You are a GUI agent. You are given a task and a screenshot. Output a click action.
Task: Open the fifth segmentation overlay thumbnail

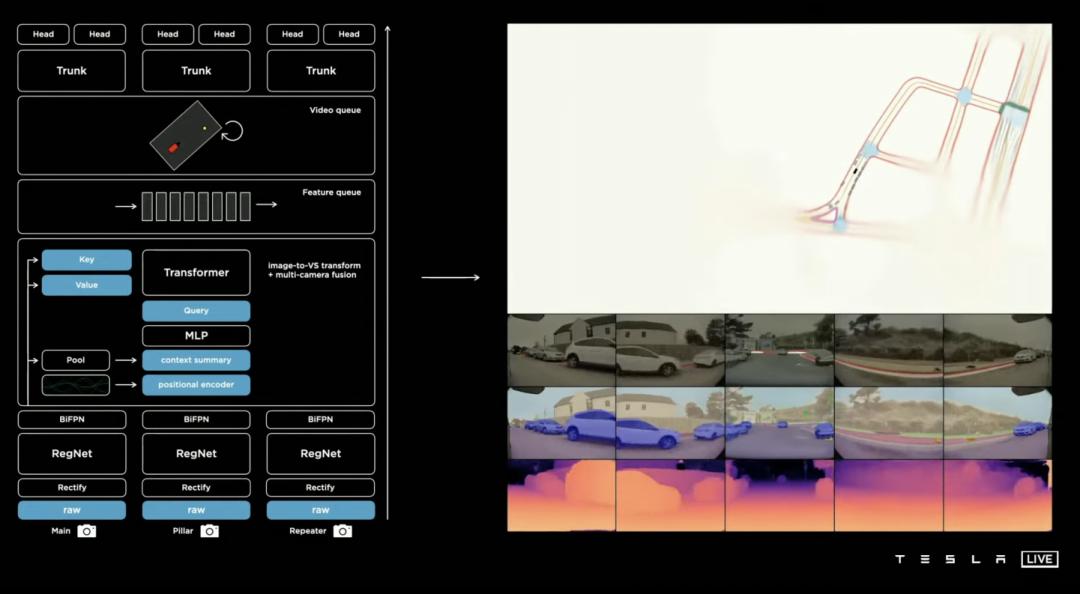(x=998, y=423)
